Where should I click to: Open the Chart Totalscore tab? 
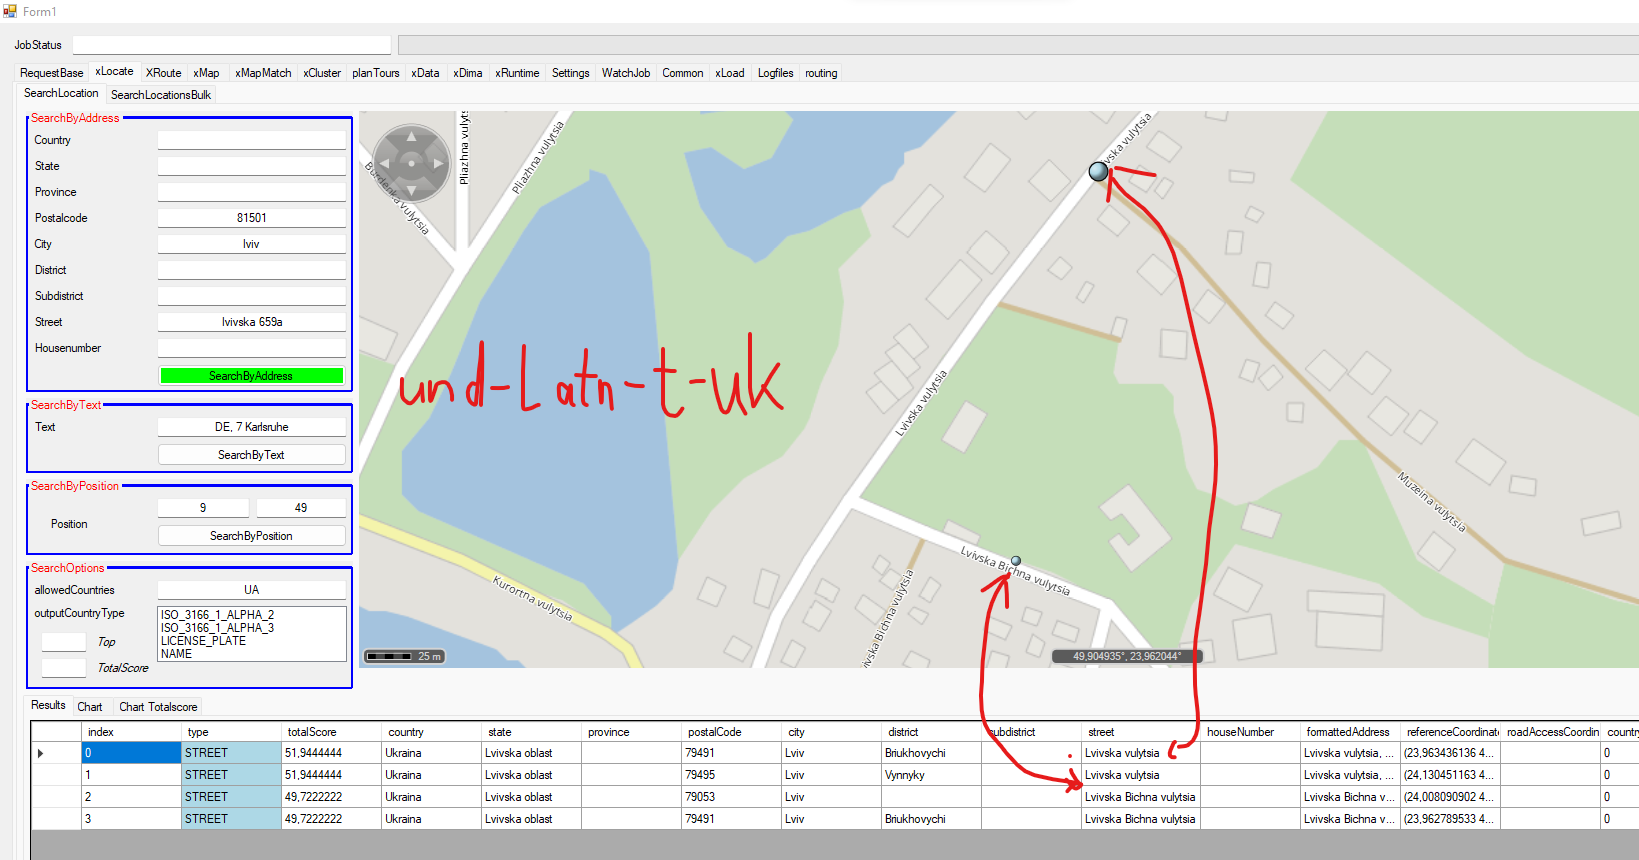pyautogui.click(x=158, y=707)
